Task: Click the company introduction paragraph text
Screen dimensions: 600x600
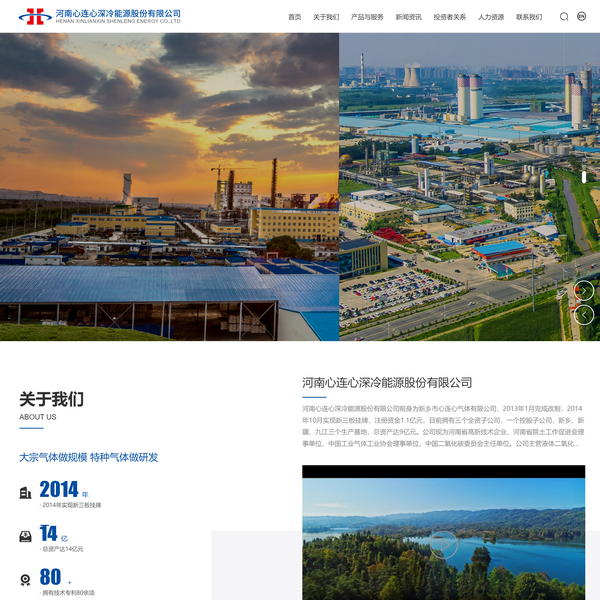Action: coord(442,426)
